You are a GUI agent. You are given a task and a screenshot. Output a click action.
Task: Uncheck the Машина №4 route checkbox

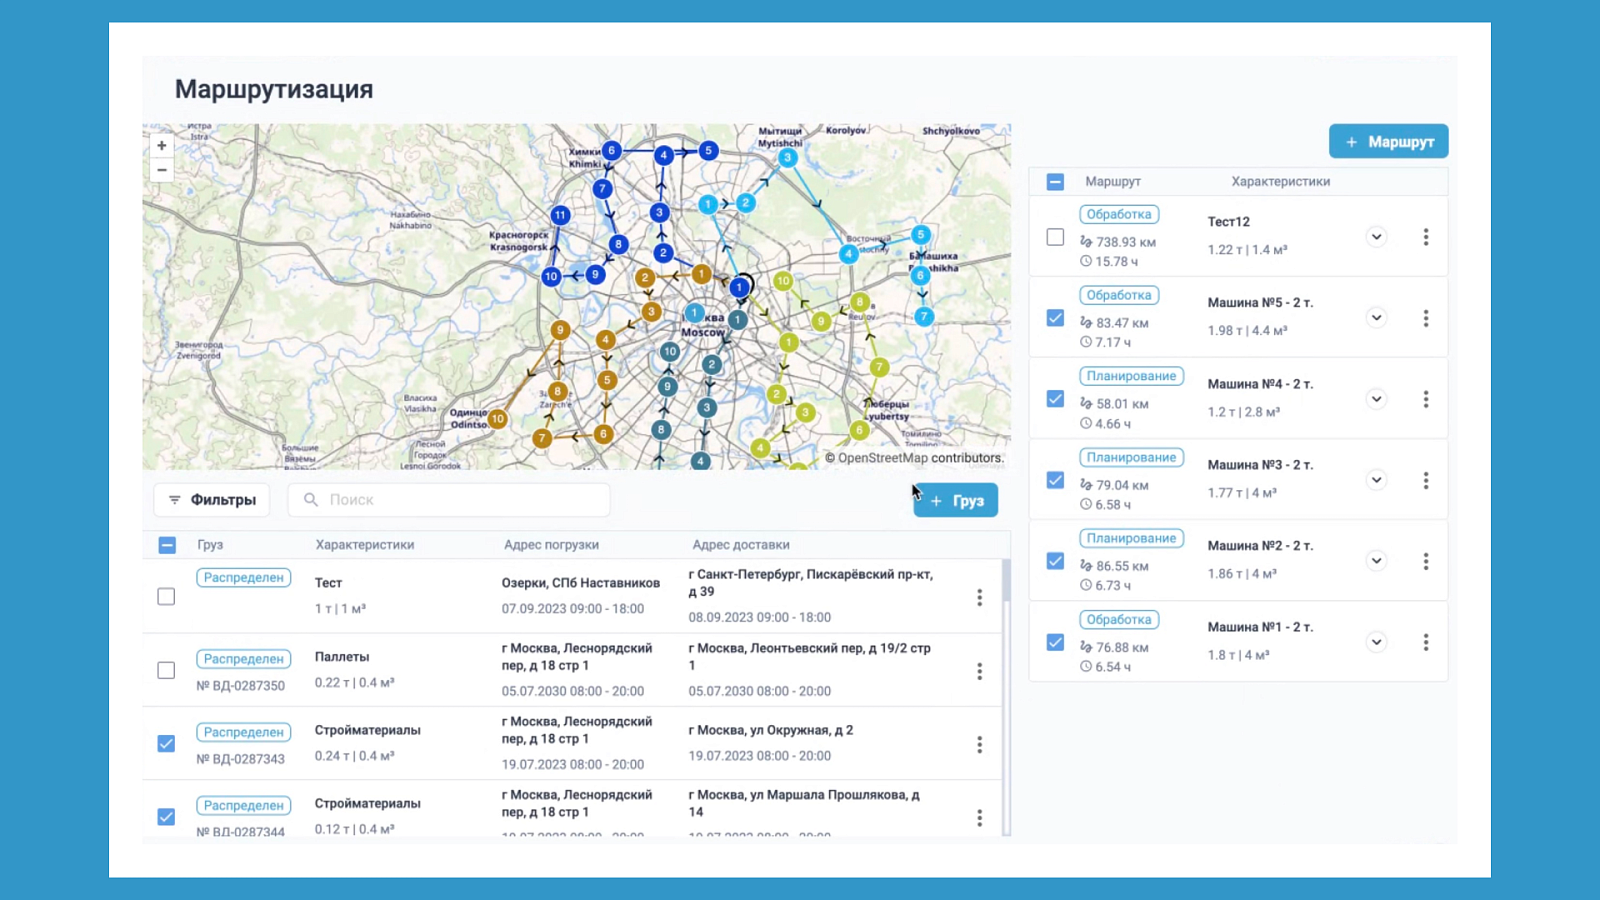click(x=1055, y=399)
